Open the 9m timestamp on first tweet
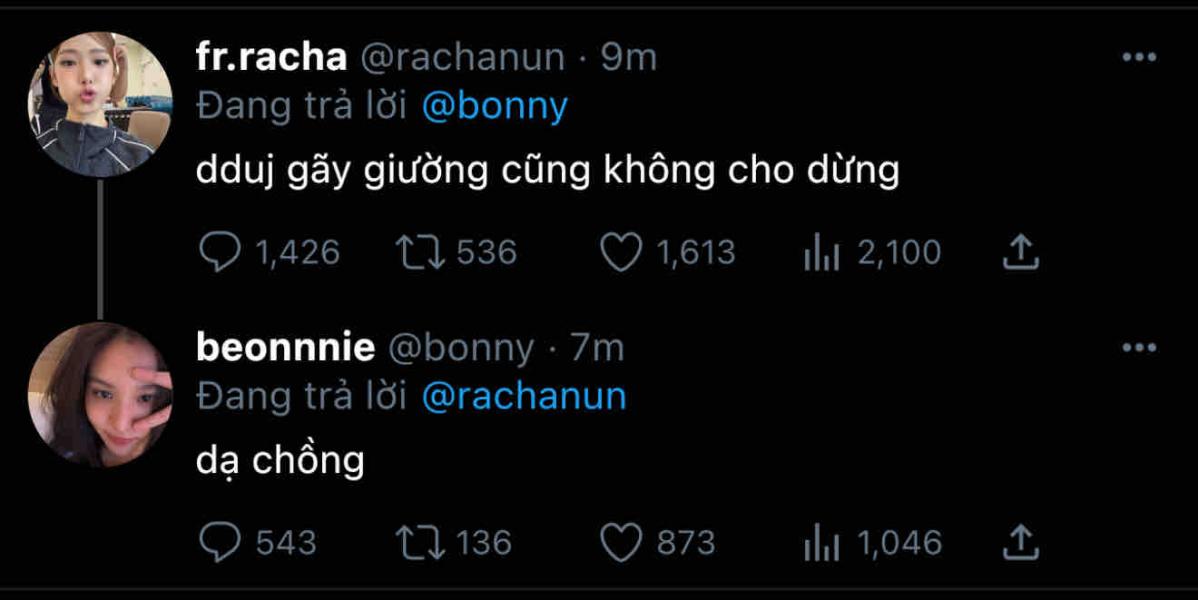 629,58
